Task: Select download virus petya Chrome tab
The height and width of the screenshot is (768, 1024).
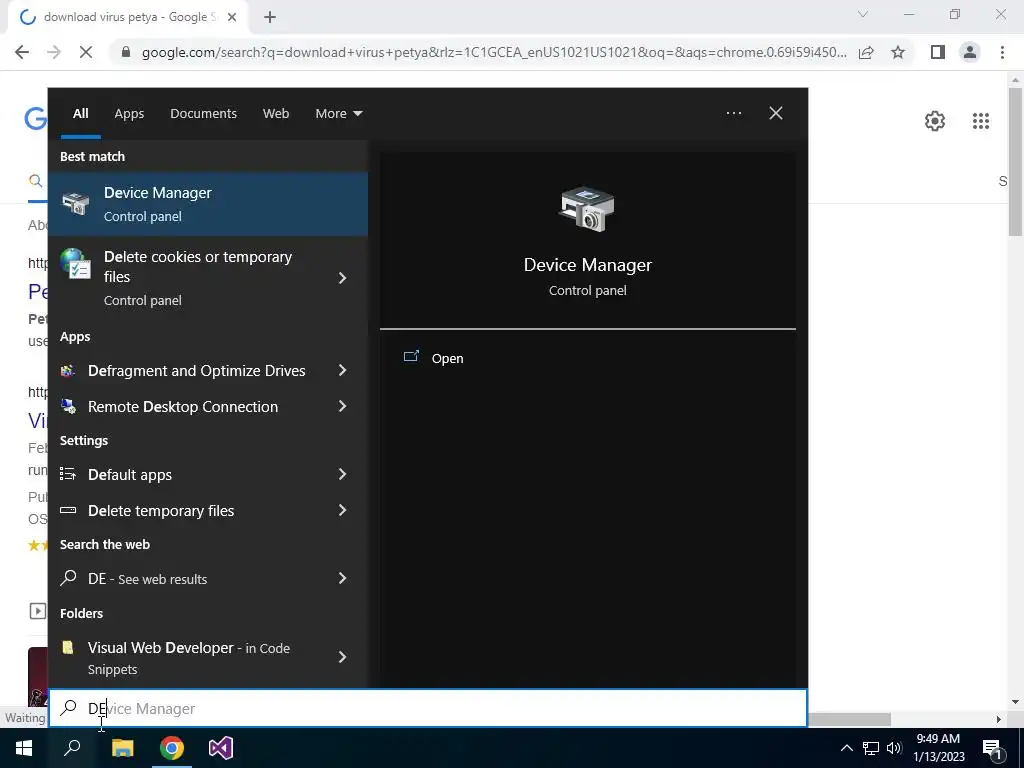Action: tap(127, 18)
